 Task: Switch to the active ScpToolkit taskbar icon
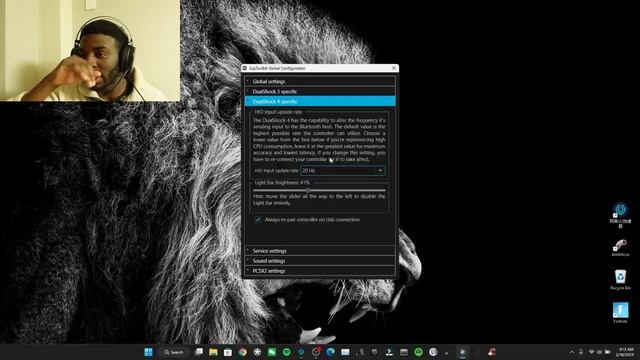tap(462, 352)
